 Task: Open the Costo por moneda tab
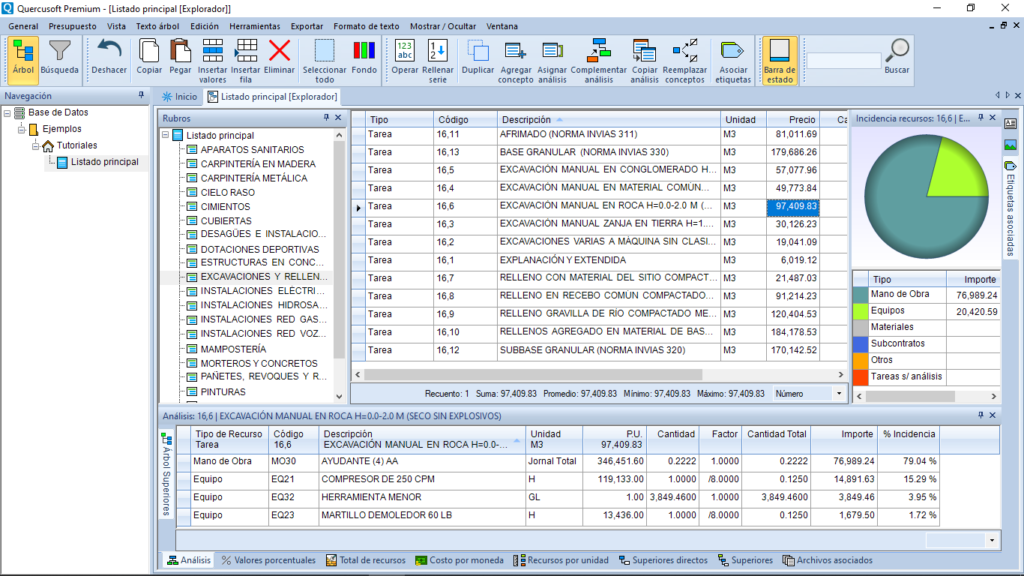(x=460, y=560)
